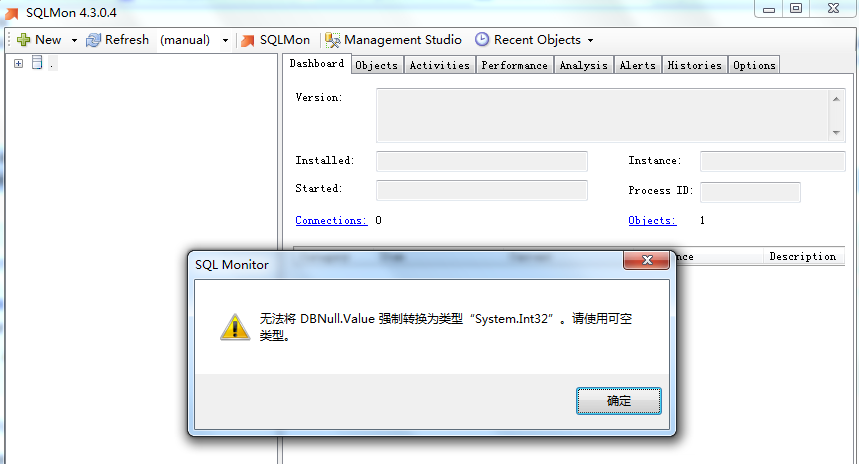
Task: Open the New button dropdown arrow
Action: tap(74, 41)
